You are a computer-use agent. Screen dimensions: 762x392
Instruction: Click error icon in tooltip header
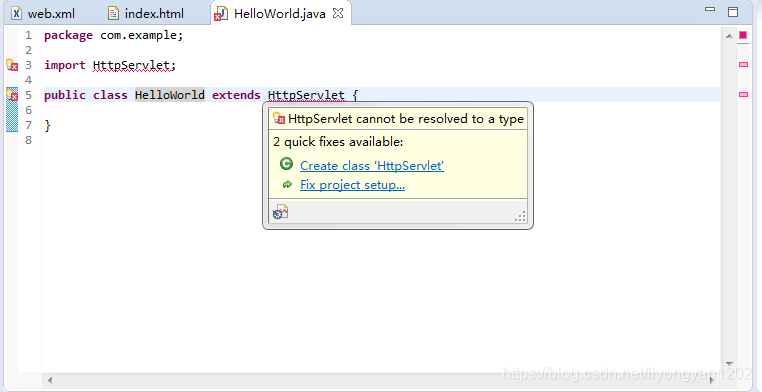[x=278, y=119]
